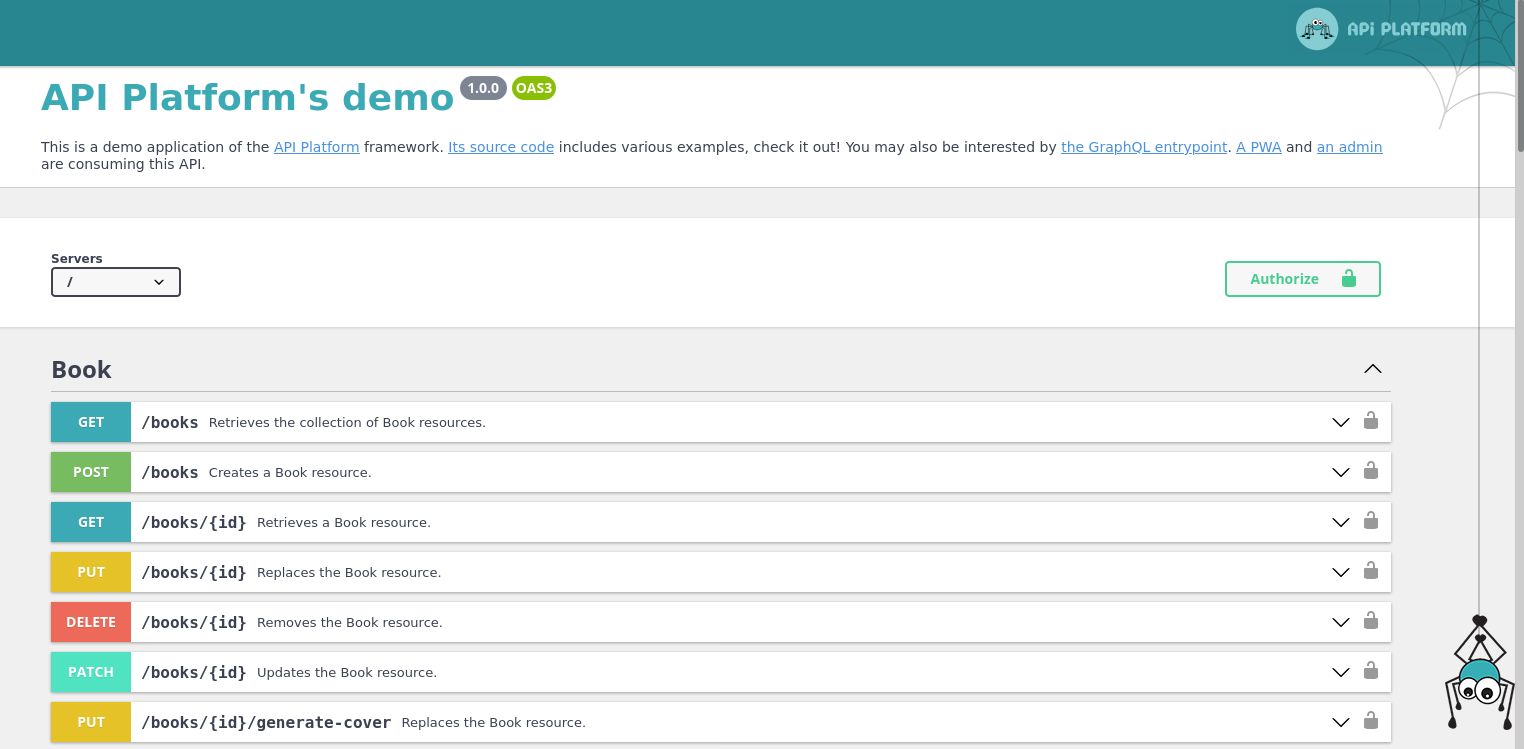Click lock icon on DELETE /books/{id} row

pos(1371,621)
